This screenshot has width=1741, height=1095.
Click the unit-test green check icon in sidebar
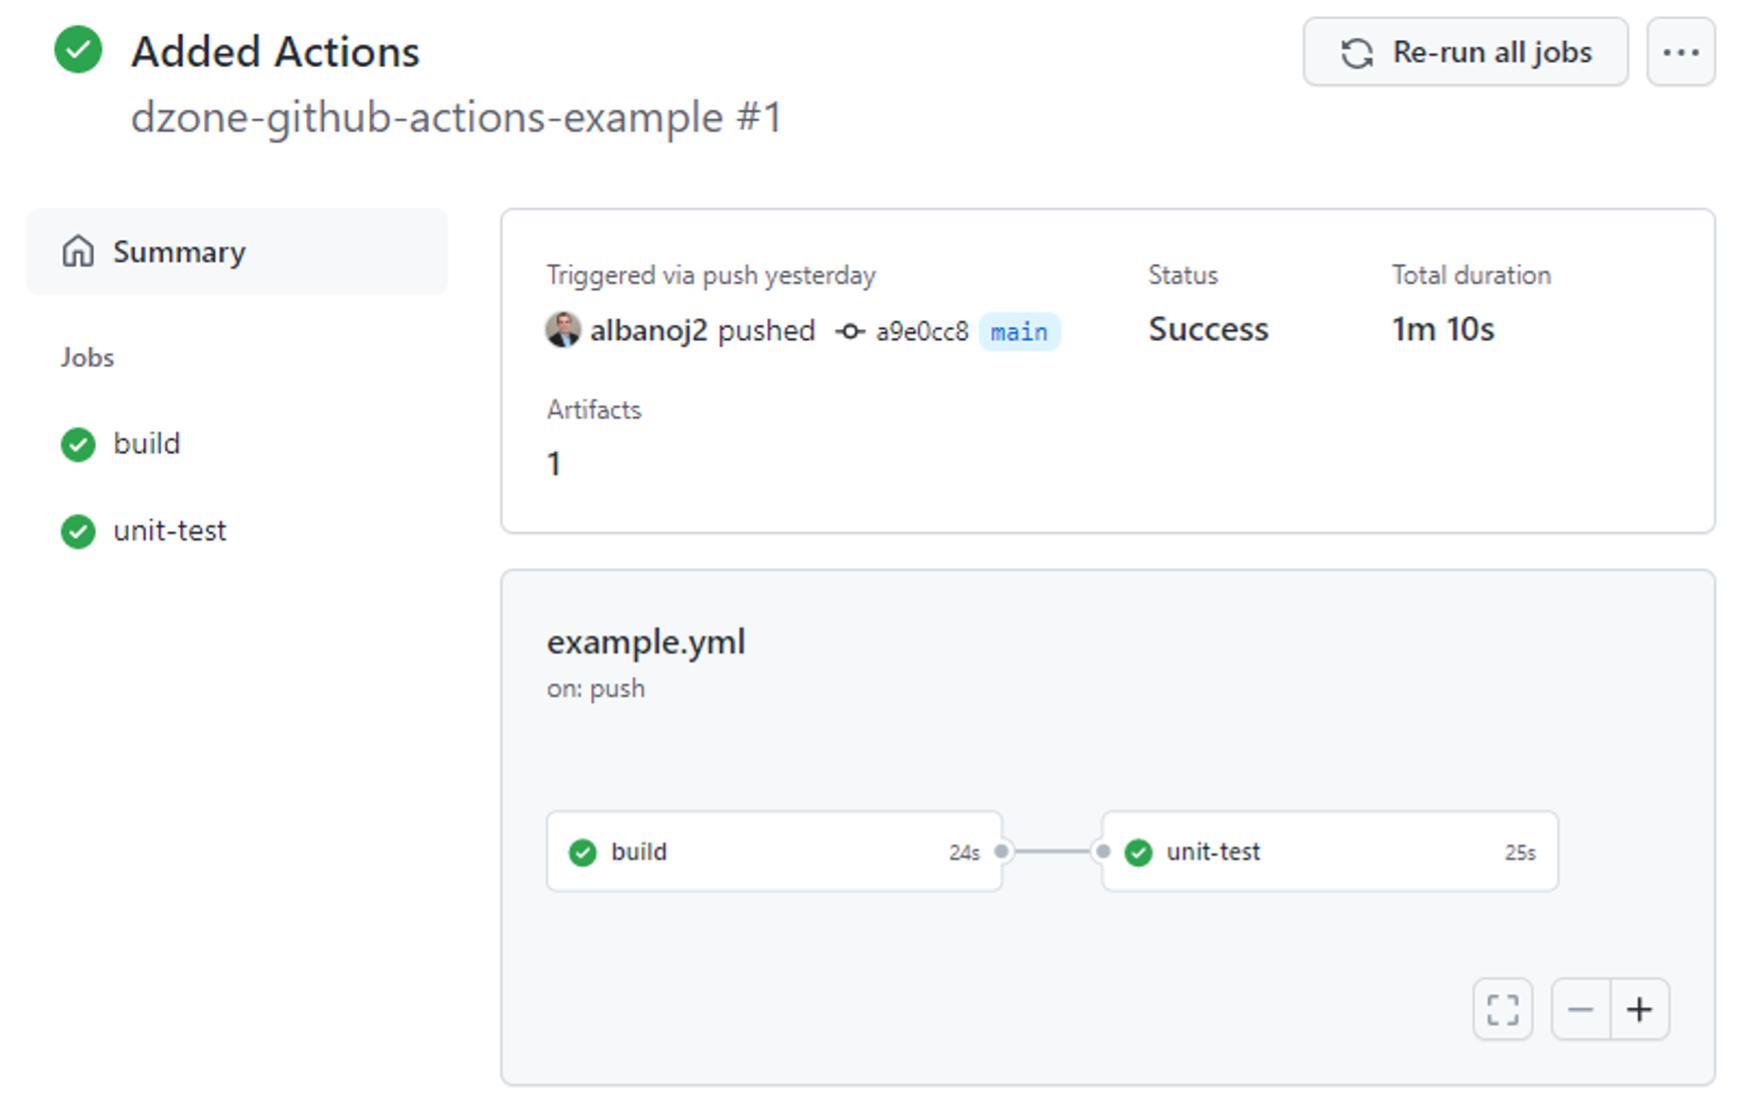78,532
